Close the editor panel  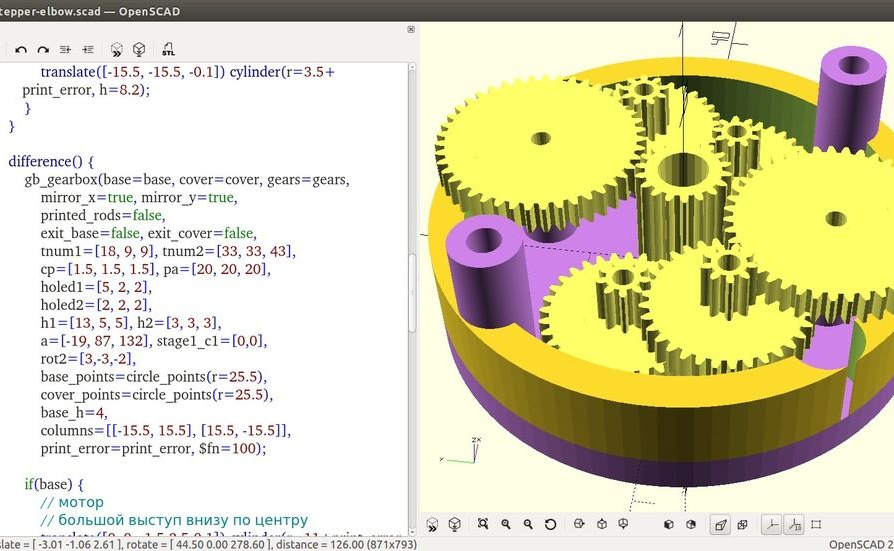pos(411,30)
